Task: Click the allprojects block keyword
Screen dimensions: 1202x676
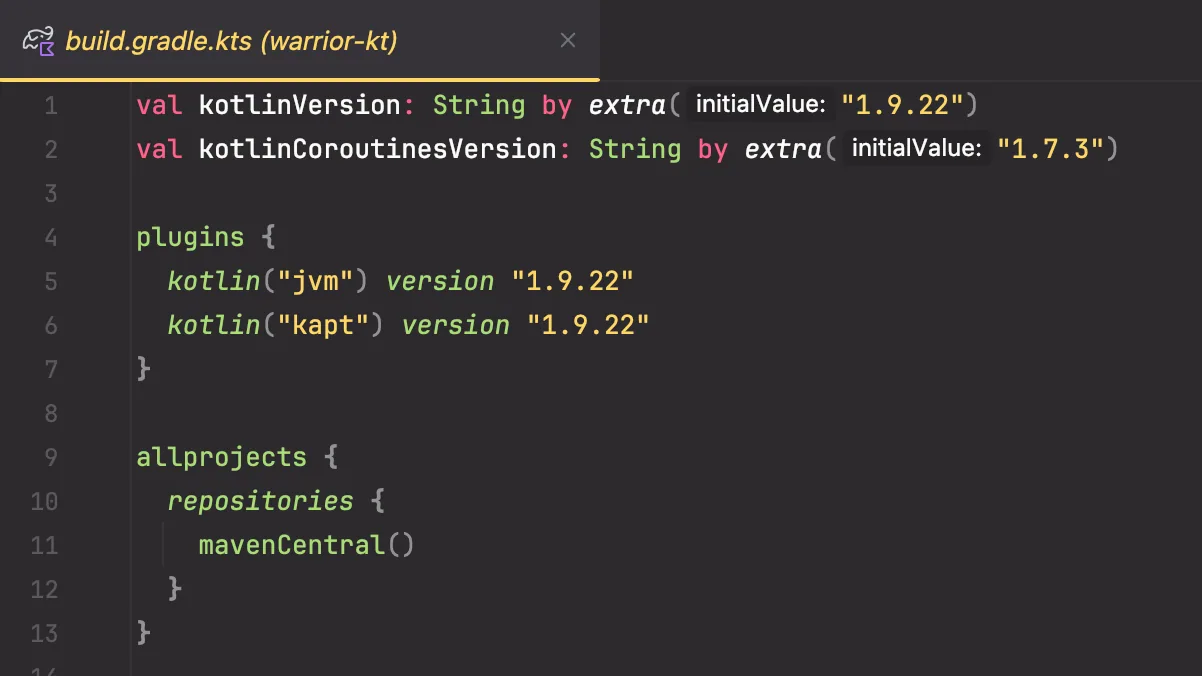Action: (x=222, y=457)
